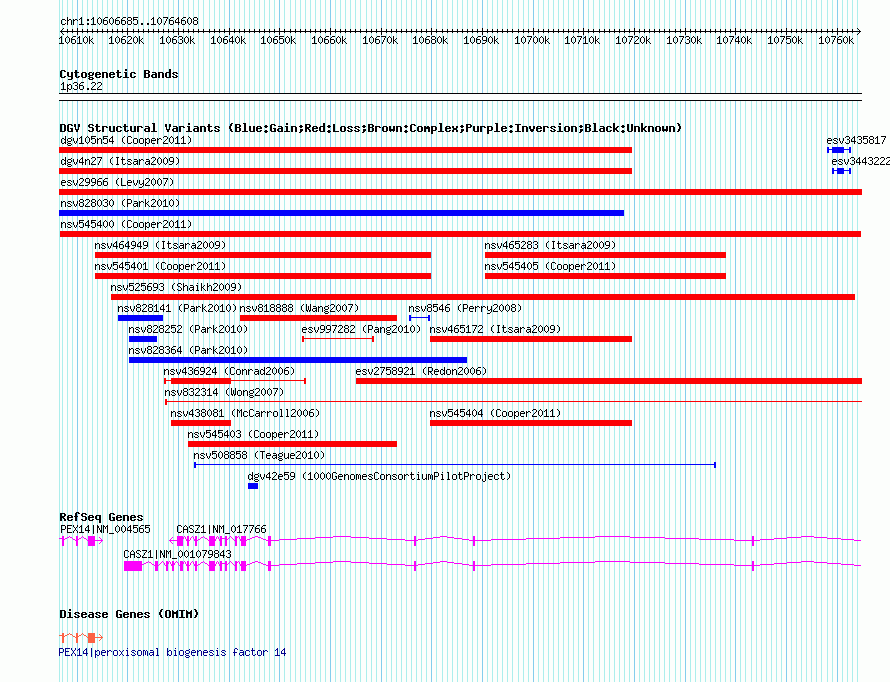This screenshot has height=682, width=890.
Task: Click the Disease Genes (OMIM) track heading
Action: (x=129, y=614)
